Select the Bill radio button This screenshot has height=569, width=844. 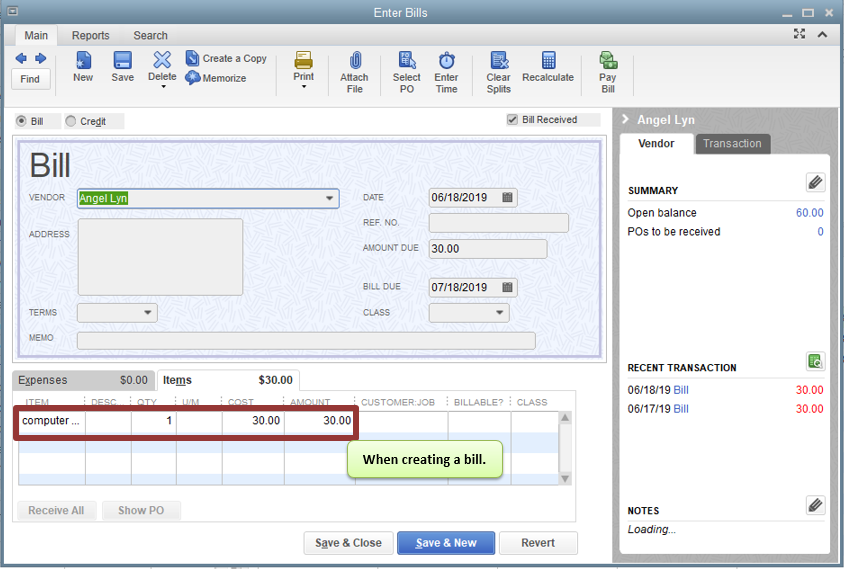coord(22,121)
